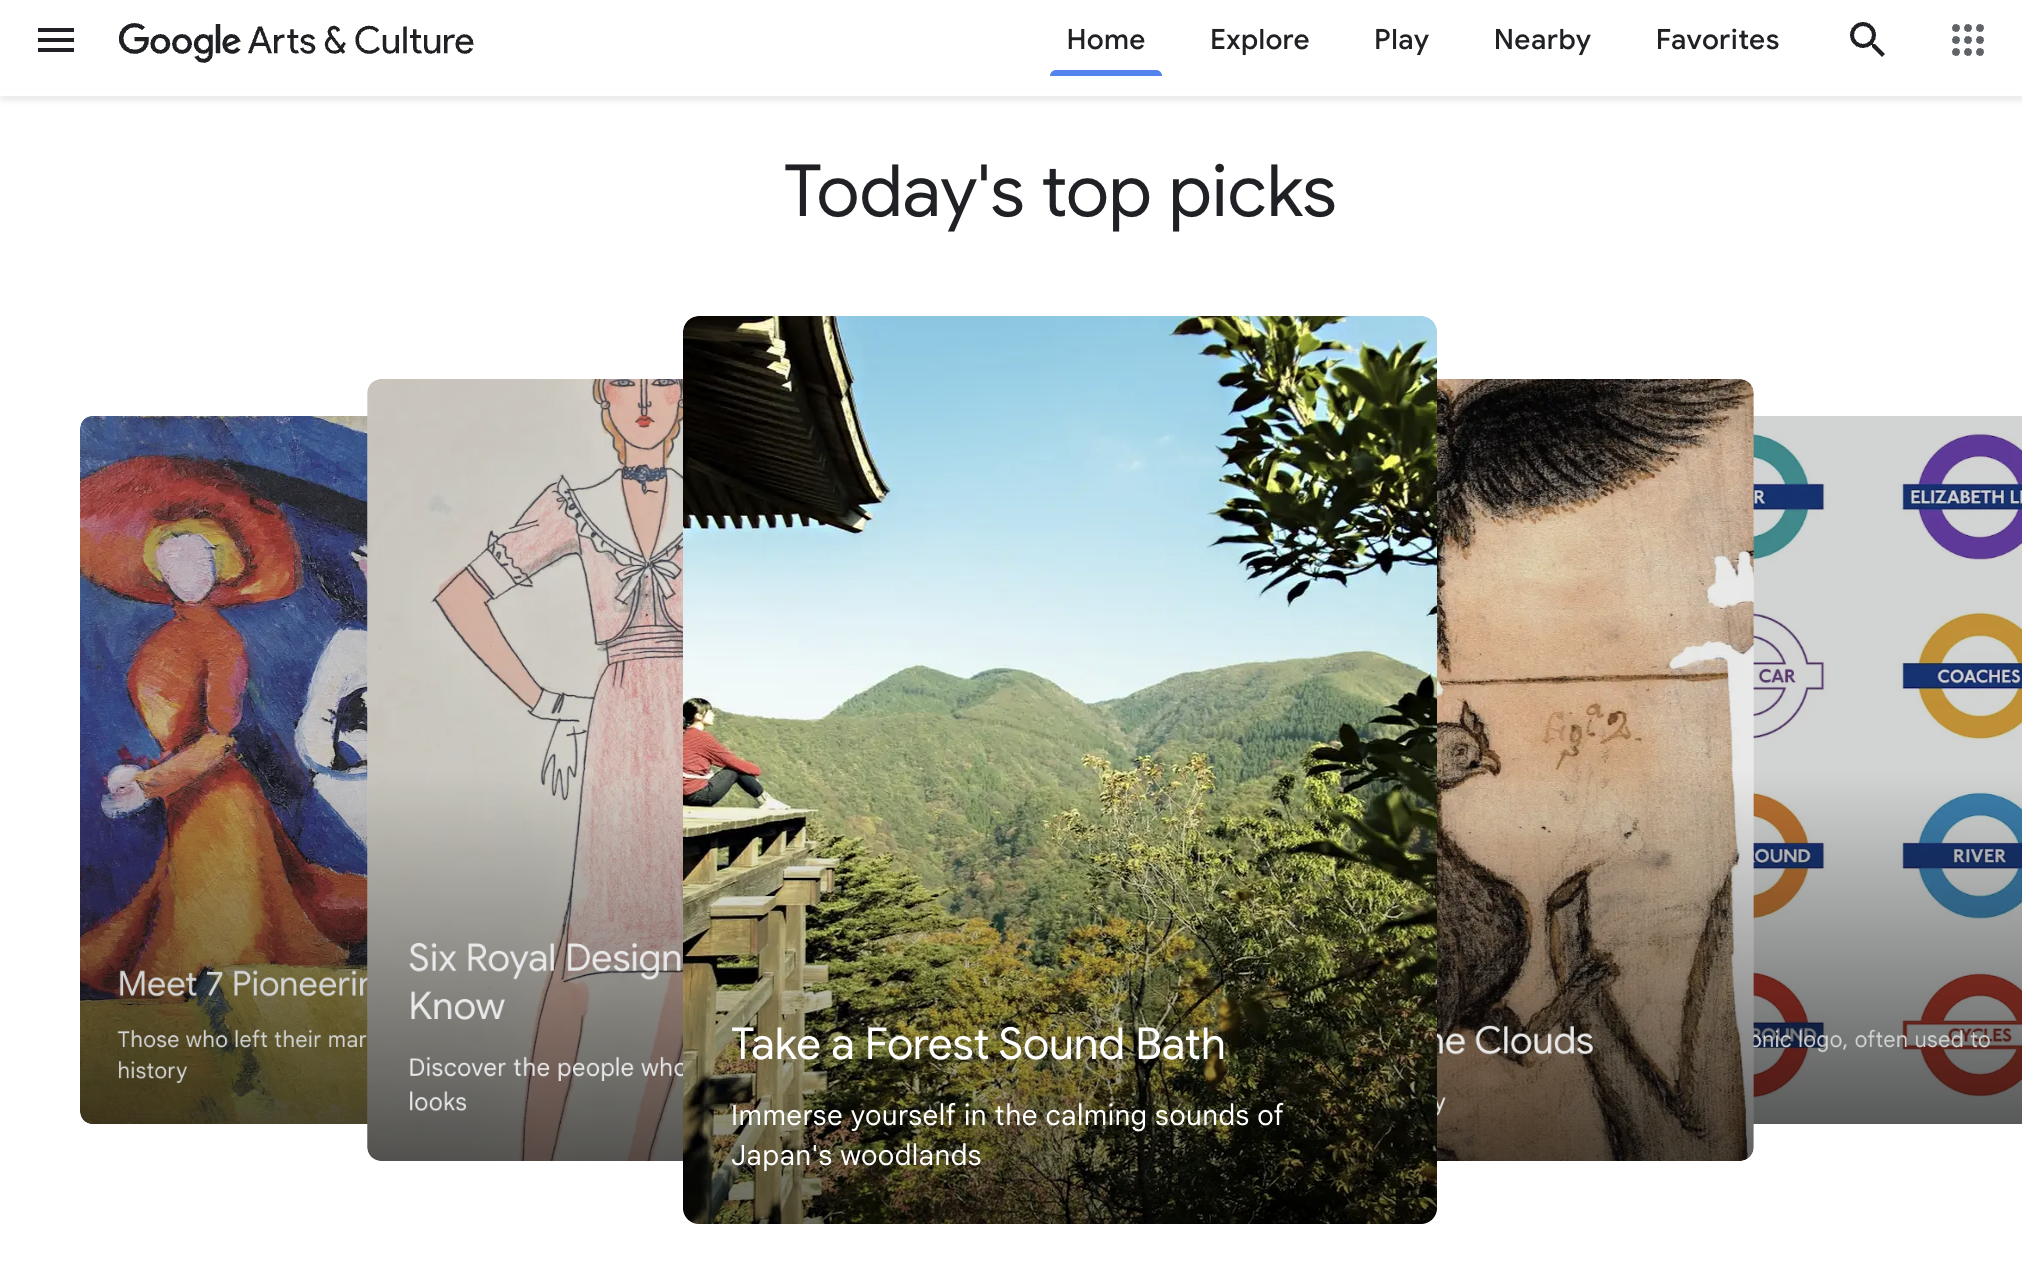Open the Meet 7 Pioneering card
The image size is (2022, 1268).
(223, 769)
